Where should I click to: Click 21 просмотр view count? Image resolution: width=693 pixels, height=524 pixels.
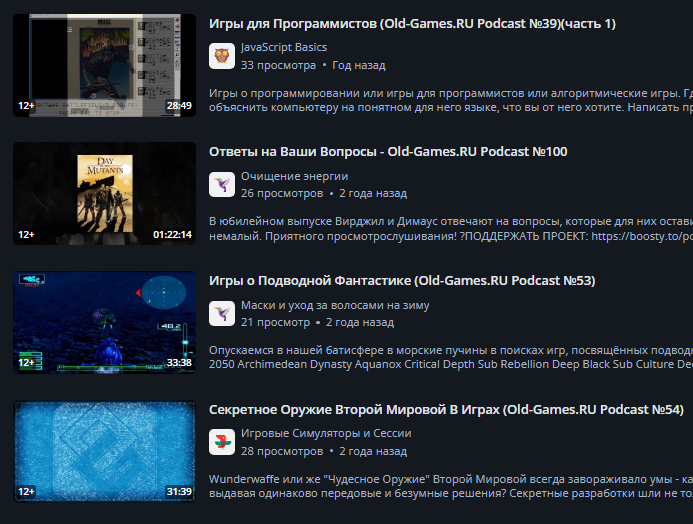pos(275,323)
